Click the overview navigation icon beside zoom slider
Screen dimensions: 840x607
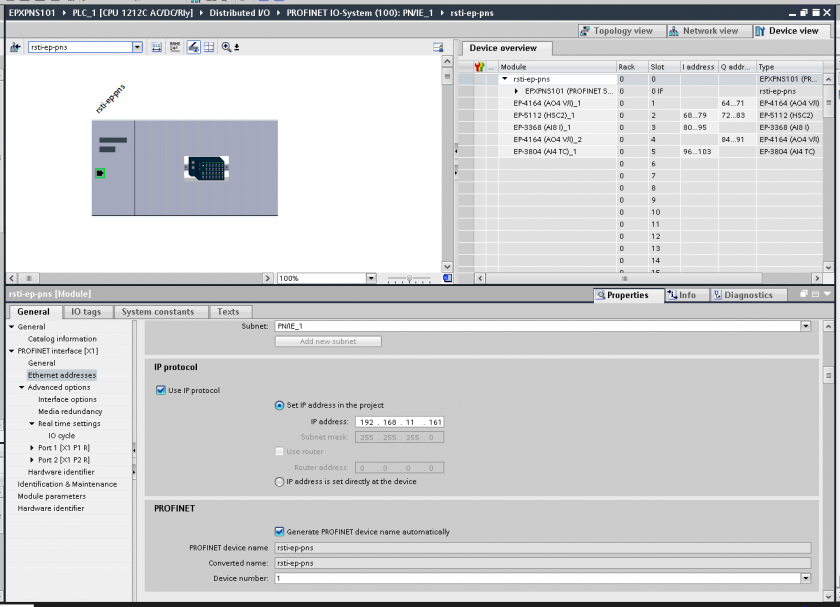[x=447, y=278]
